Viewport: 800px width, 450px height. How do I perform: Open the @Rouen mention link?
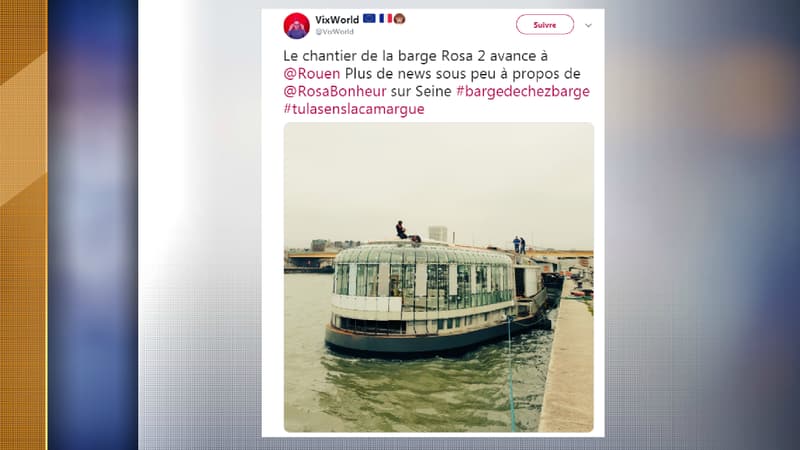point(312,73)
